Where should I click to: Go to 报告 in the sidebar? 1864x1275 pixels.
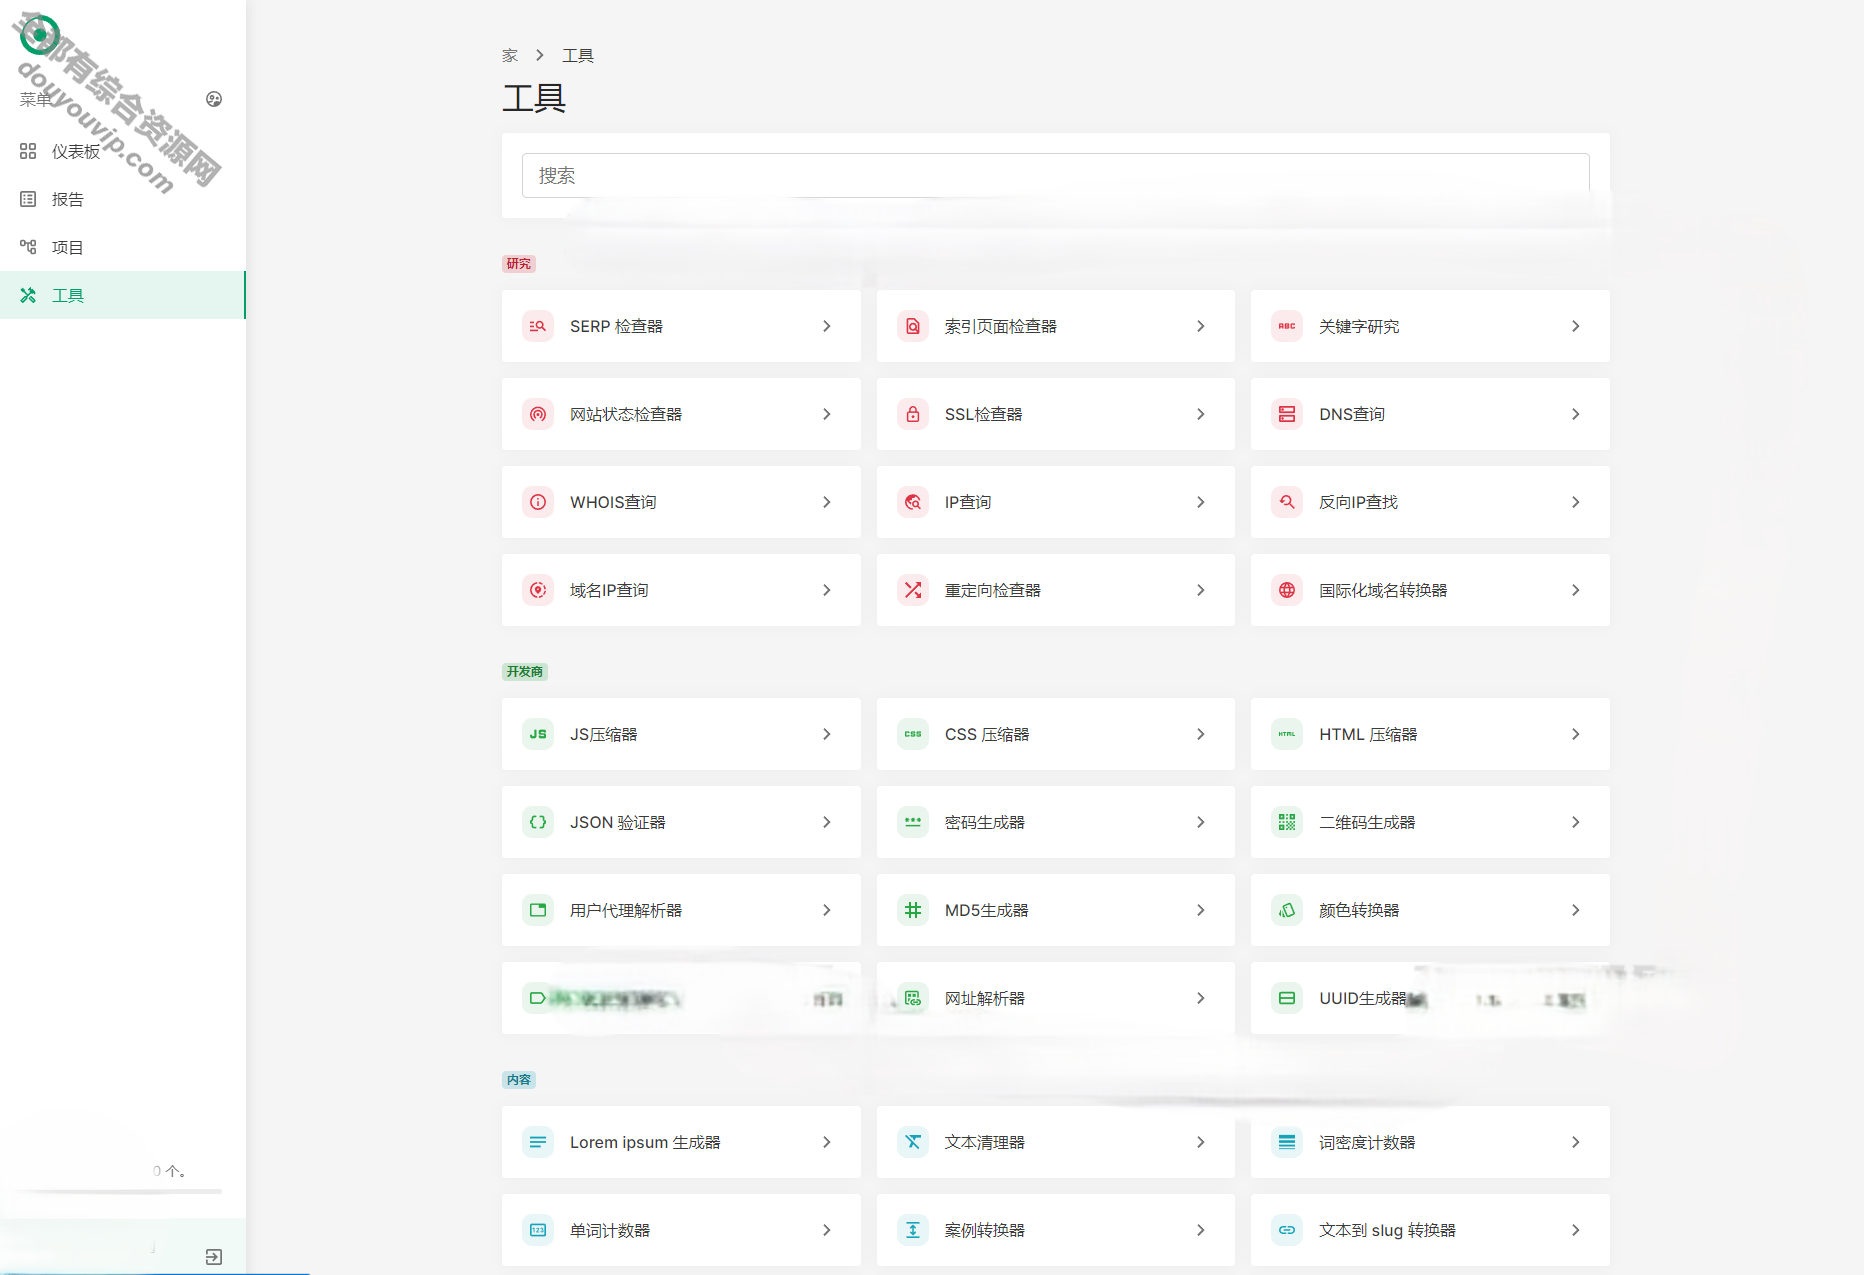[x=122, y=199]
